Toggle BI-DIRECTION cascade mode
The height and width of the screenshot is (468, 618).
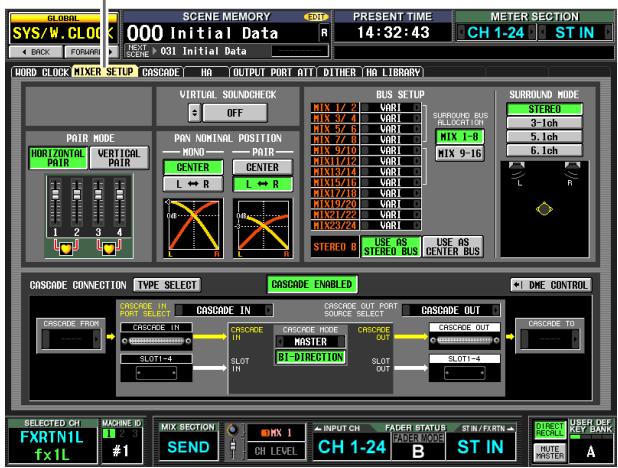coord(311,357)
